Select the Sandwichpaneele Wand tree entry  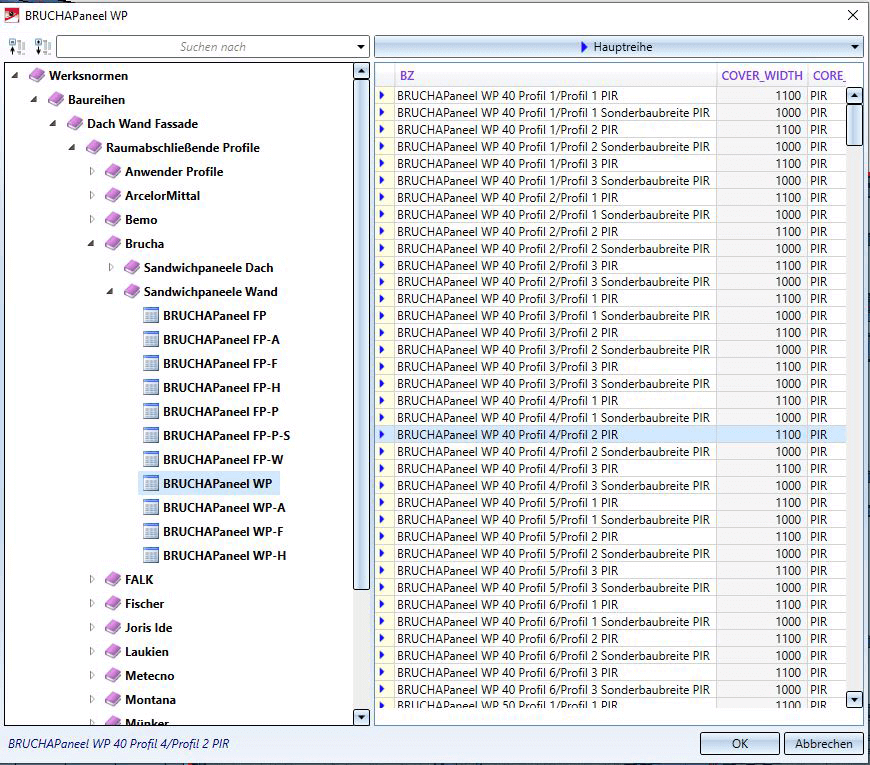pyautogui.click(x=210, y=291)
